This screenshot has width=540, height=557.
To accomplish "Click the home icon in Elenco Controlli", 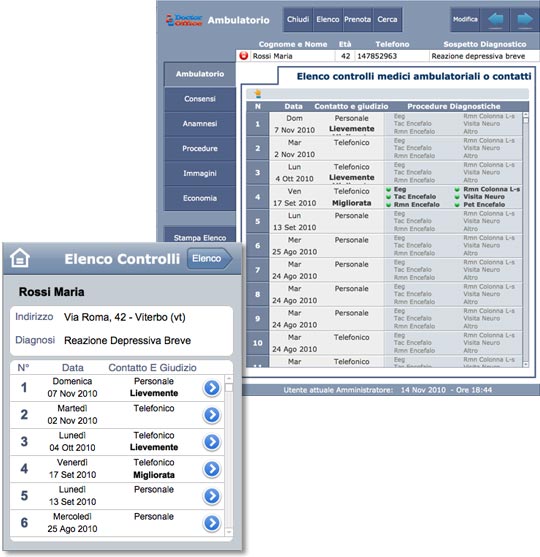I will click(20, 258).
